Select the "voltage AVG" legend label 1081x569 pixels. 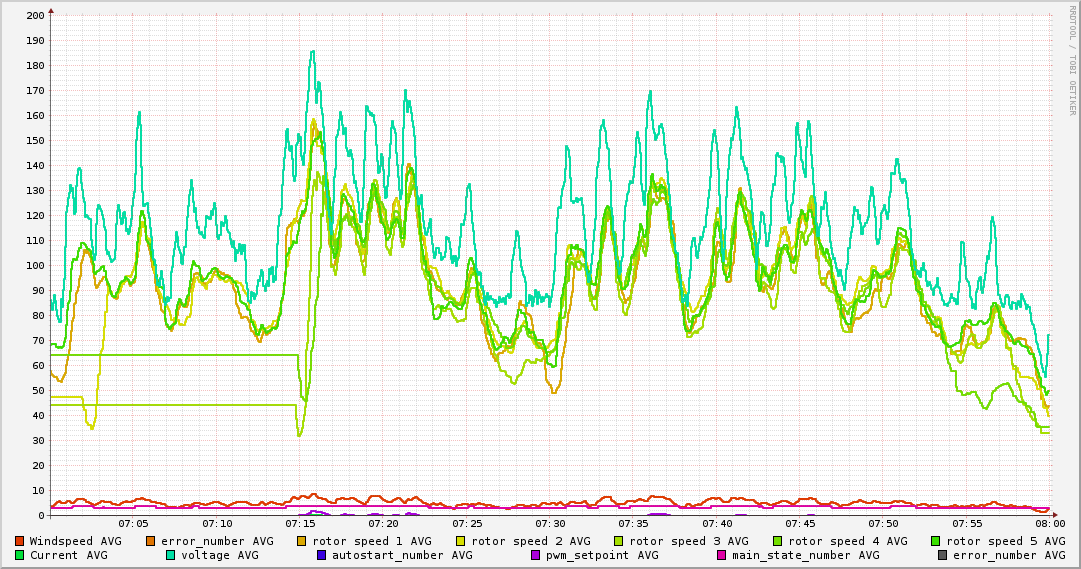pyautogui.click(x=220, y=555)
